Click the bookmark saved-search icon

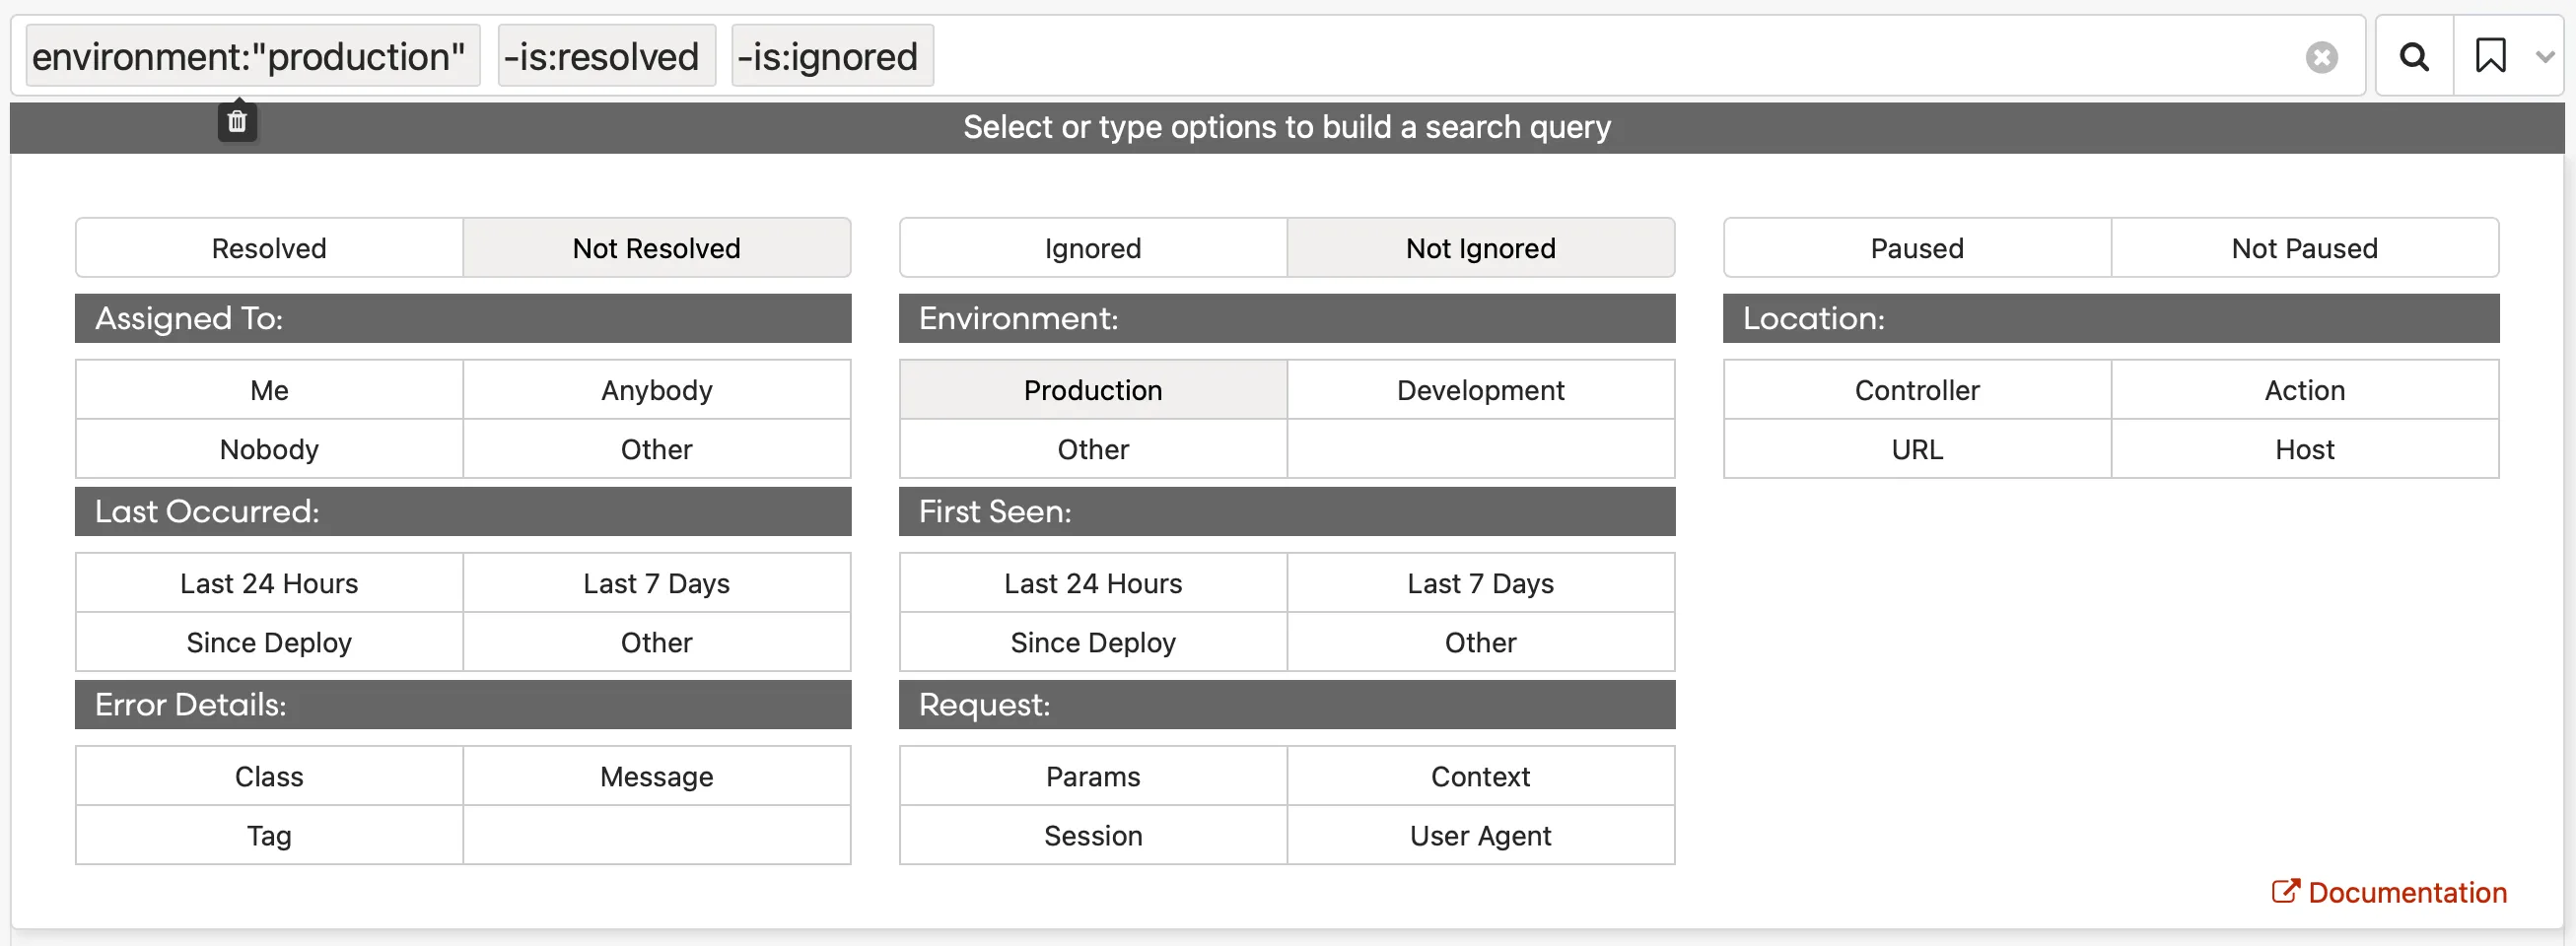(x=2490, y=56)
